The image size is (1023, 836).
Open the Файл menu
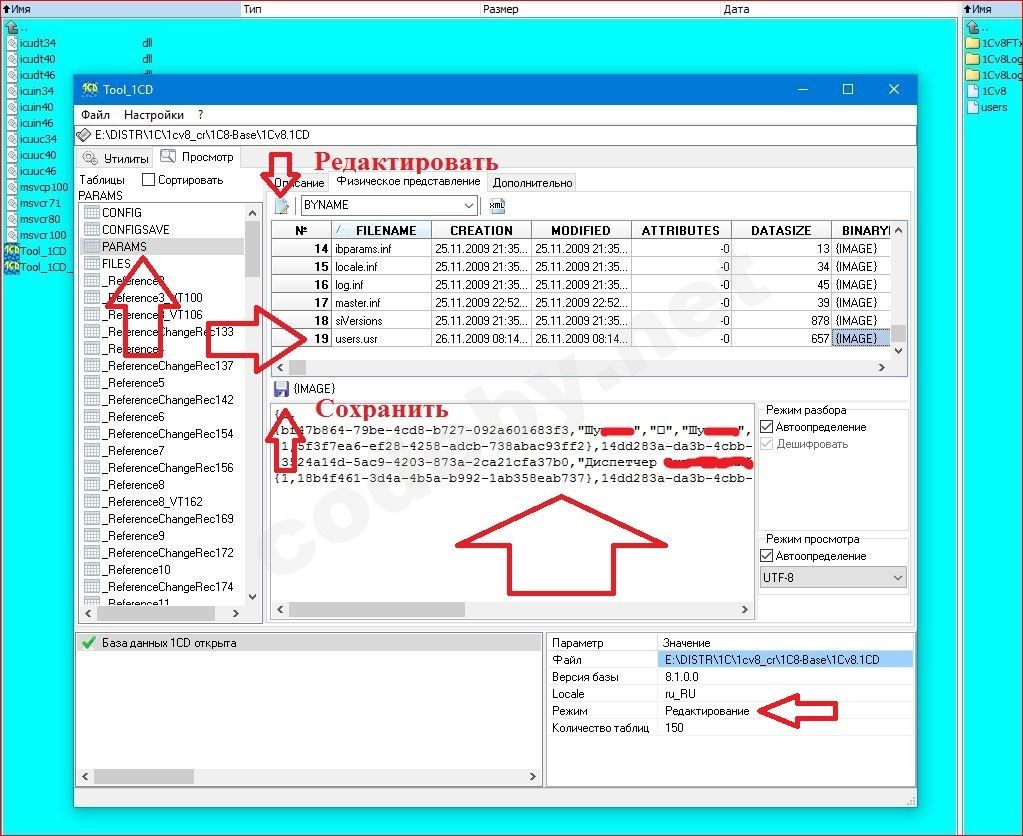pos(95,115)
